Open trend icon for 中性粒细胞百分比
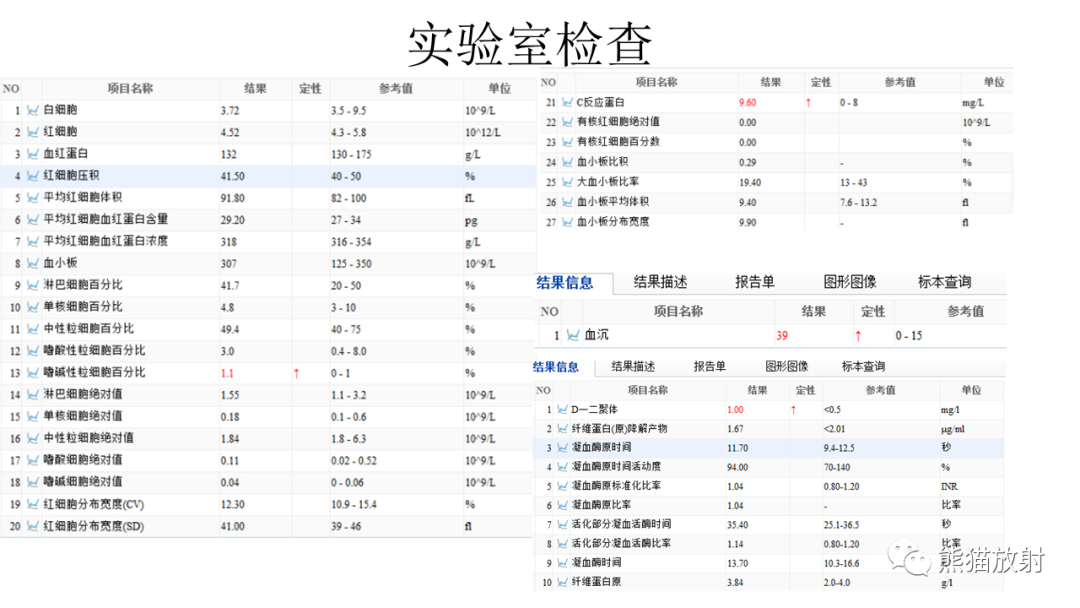 click(32, 329)
